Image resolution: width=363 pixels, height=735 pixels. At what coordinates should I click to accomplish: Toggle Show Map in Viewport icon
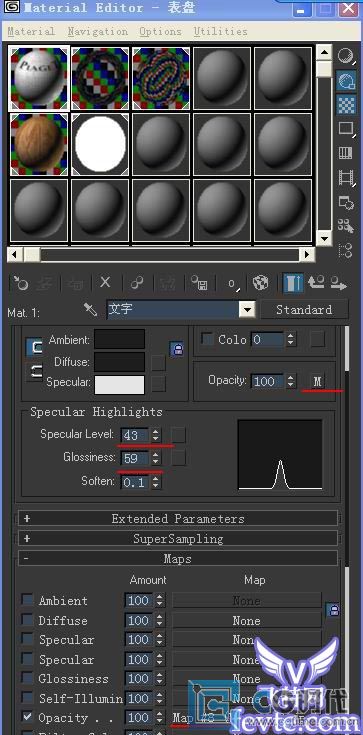[x=260, y=283]
